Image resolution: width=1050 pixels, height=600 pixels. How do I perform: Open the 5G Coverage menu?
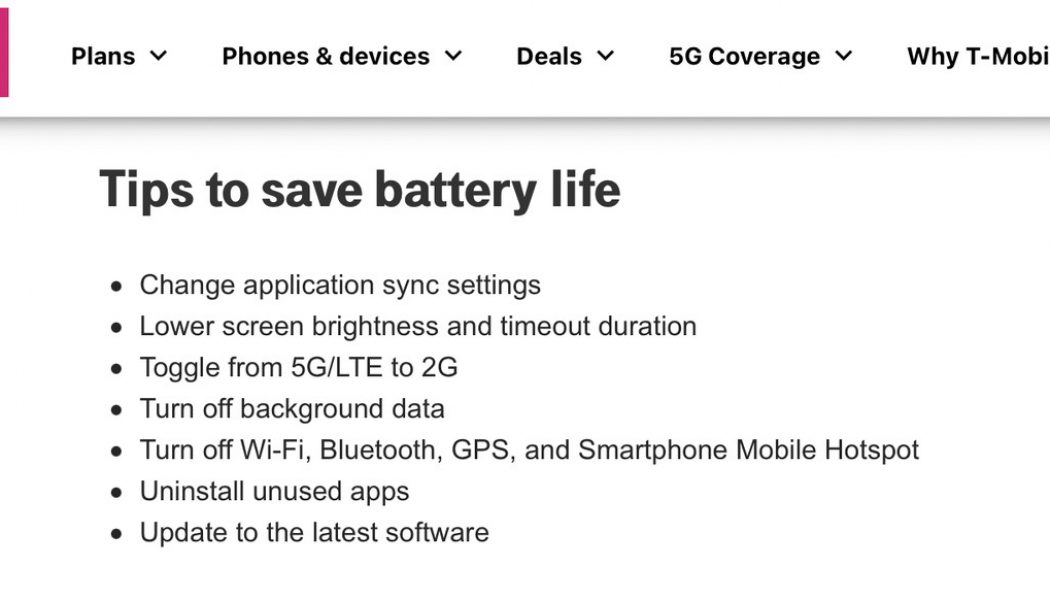click(x=743, y=57)
